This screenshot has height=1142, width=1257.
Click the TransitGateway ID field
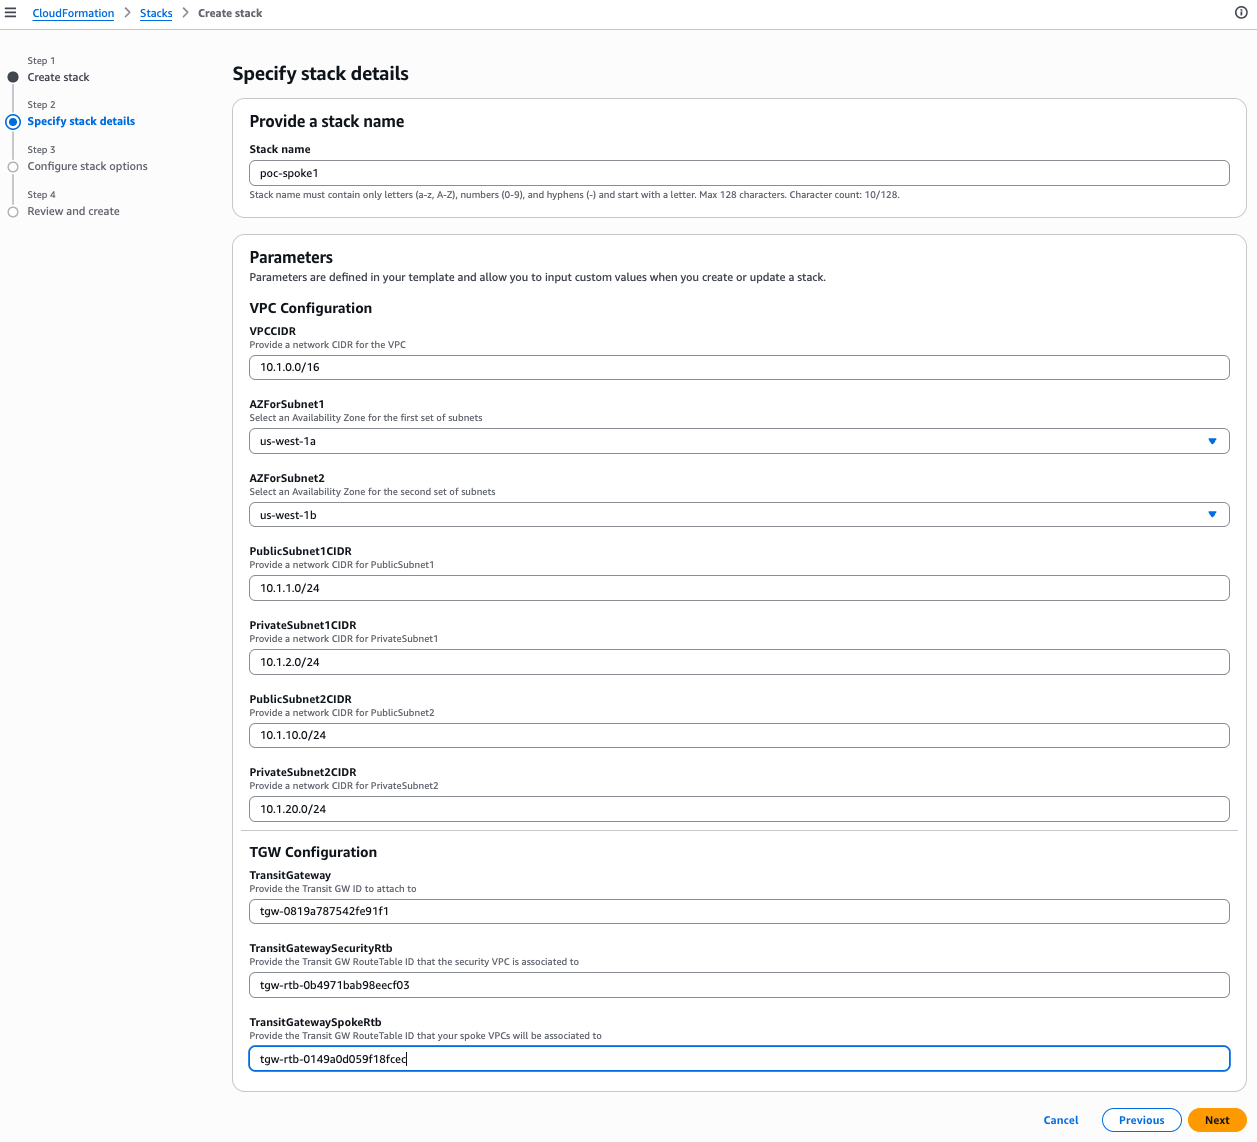[x=739, y=911]
